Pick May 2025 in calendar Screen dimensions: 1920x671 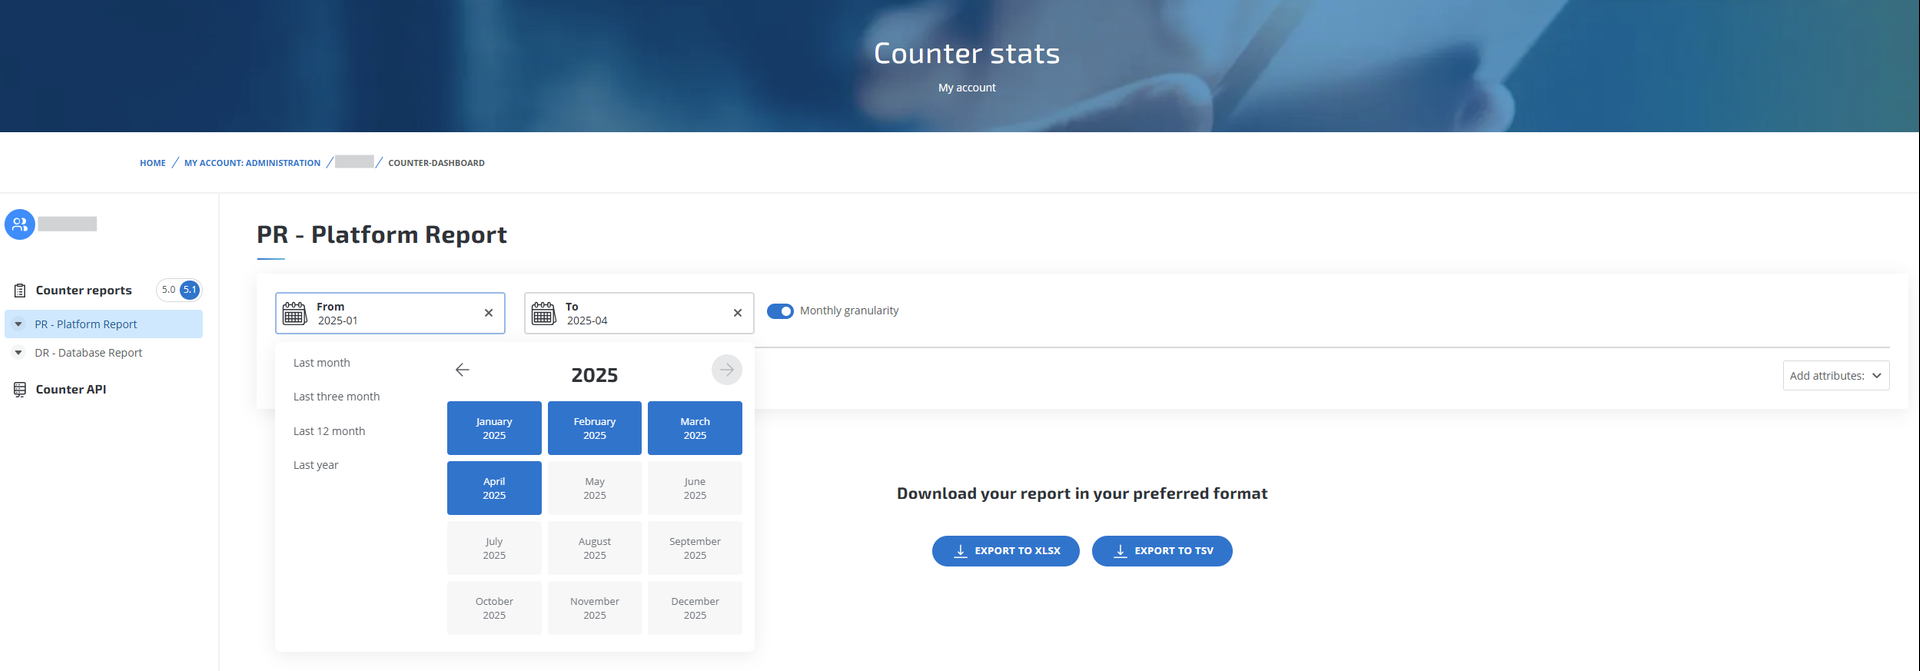pos(595,488)
